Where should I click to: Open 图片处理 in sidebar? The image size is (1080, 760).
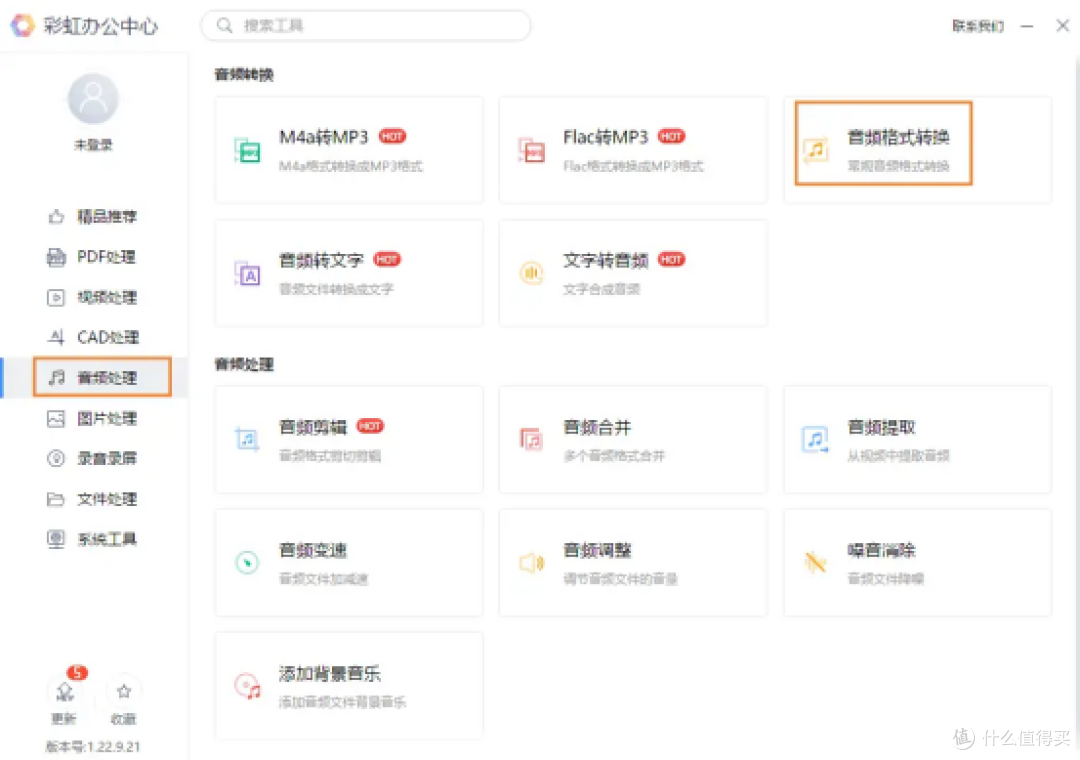pyautogui.click(x=93, y=418)
